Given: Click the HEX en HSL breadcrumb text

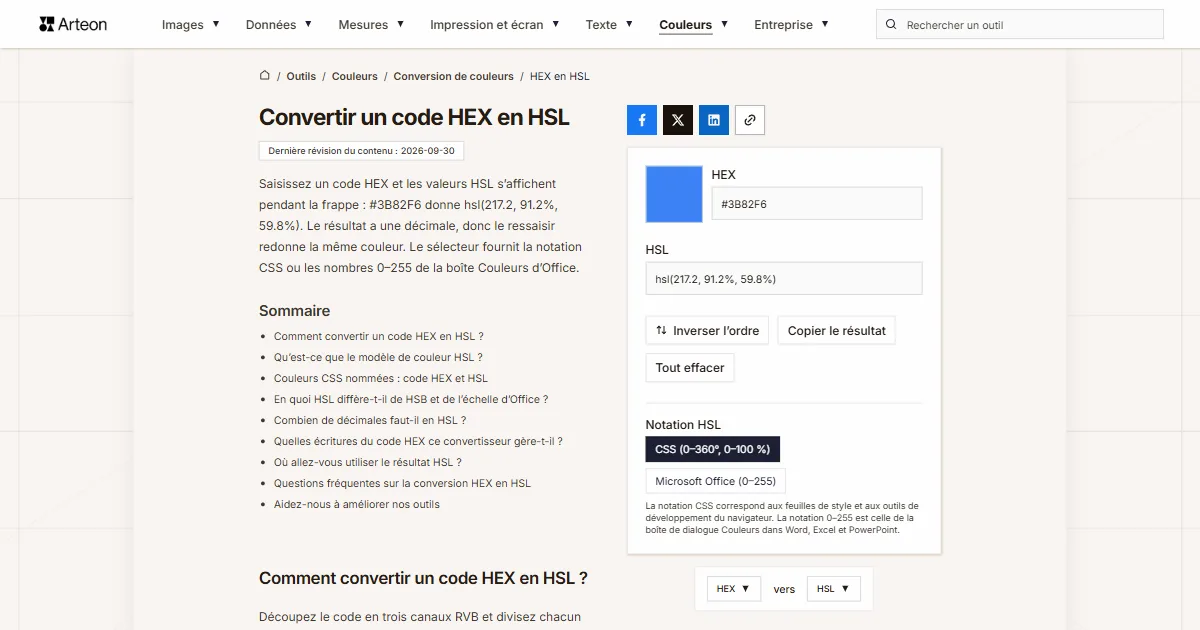Looking at the screenshot, I should (559, 76).
